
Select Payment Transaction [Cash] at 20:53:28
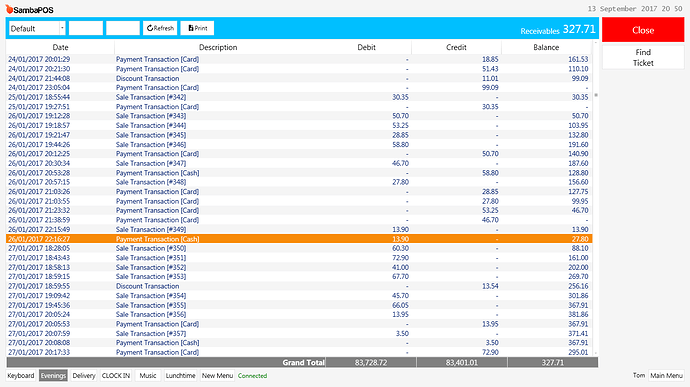point(299,173)
